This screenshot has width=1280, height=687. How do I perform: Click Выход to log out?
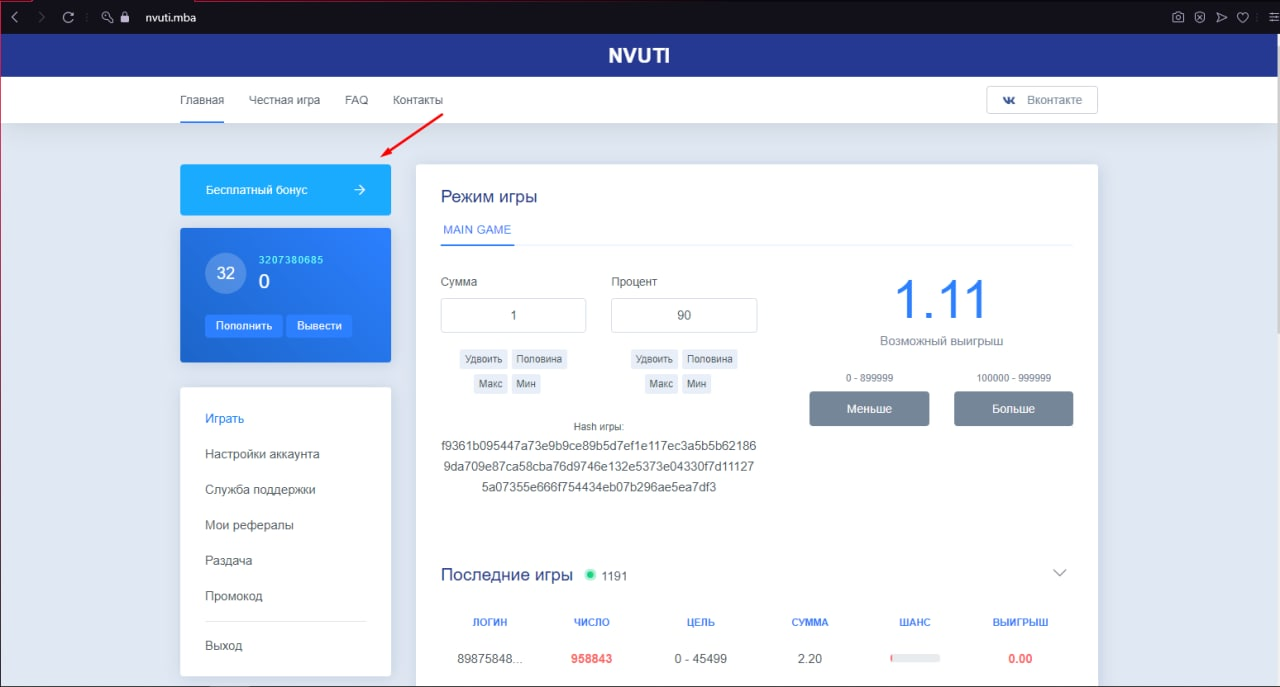coord(224,646)
